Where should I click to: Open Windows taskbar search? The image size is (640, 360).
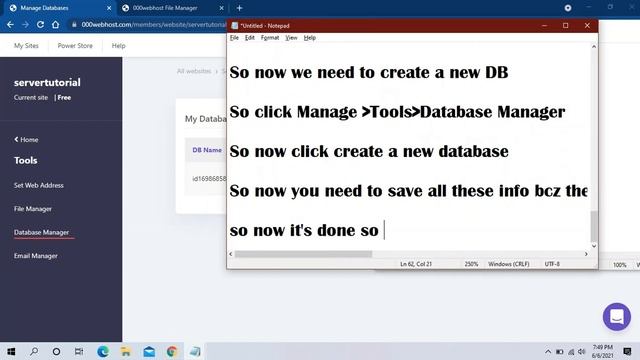coord(34,351)
